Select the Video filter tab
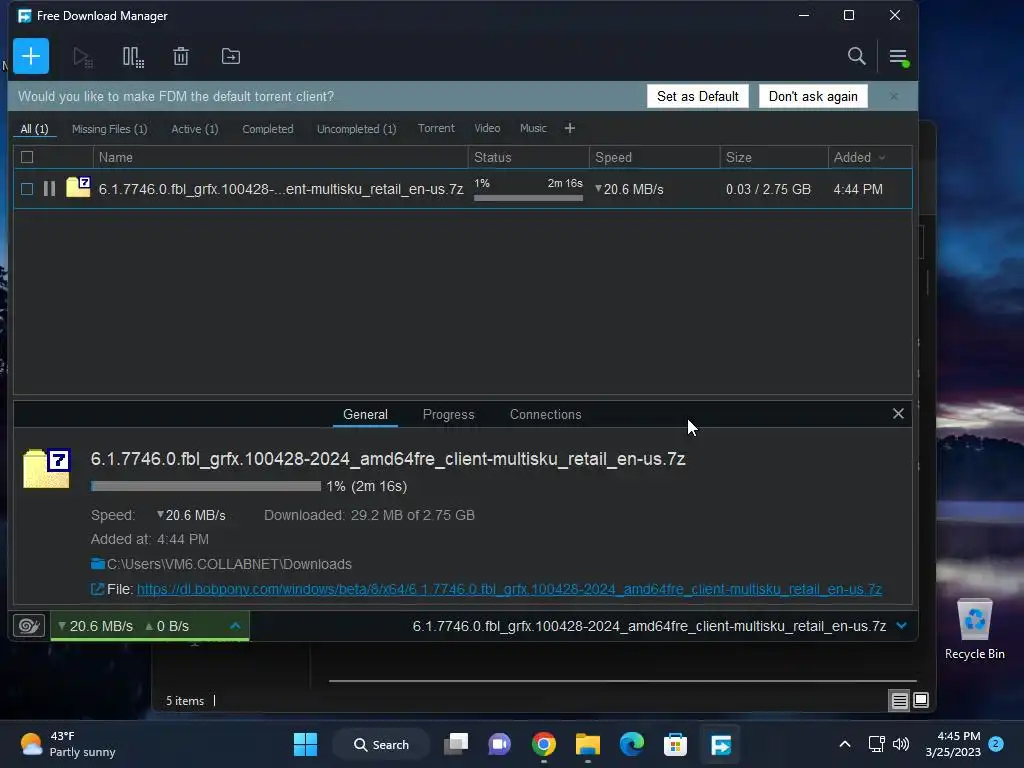The image size is (1024, 768). point(487,128)
